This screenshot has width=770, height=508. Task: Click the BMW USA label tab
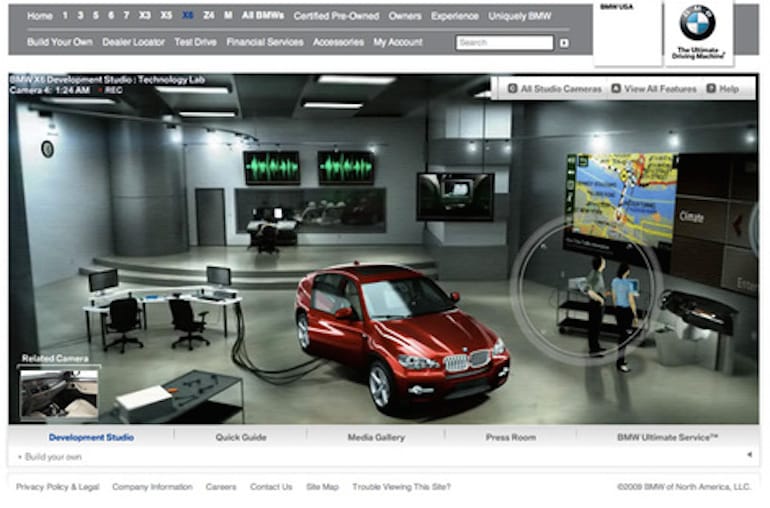[617, 7]
